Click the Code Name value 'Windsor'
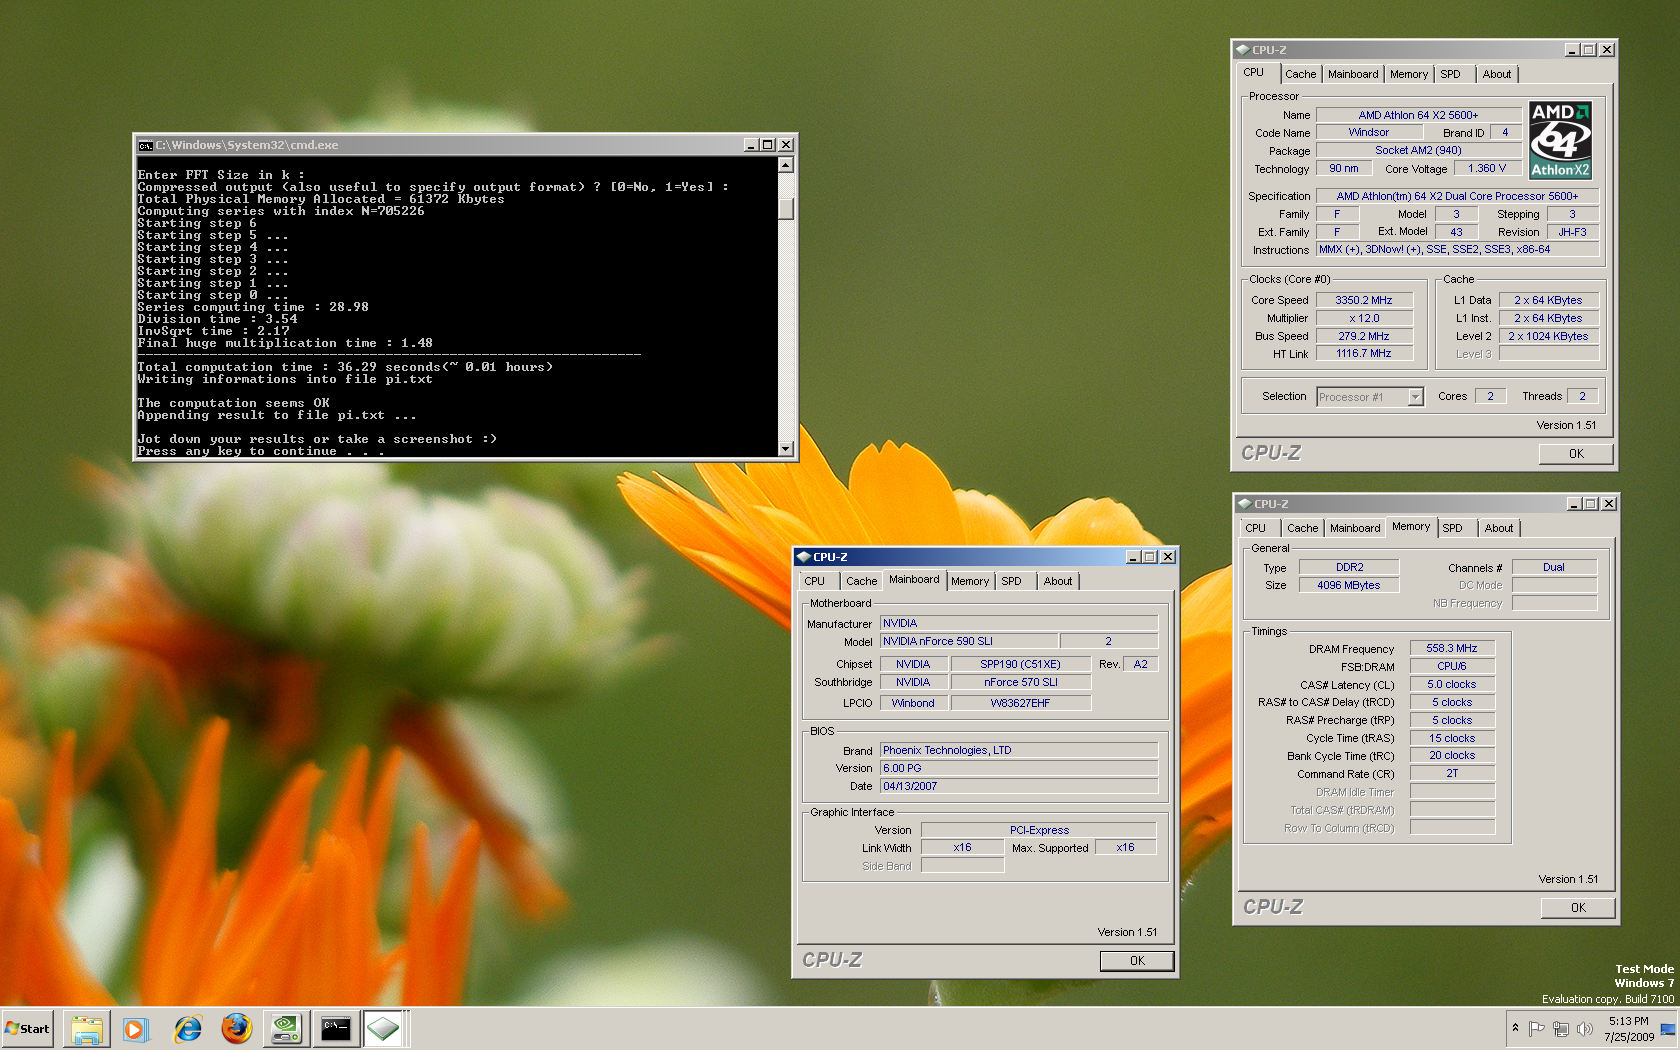Screen dimensions: 1680x1050 (1368, 132)
